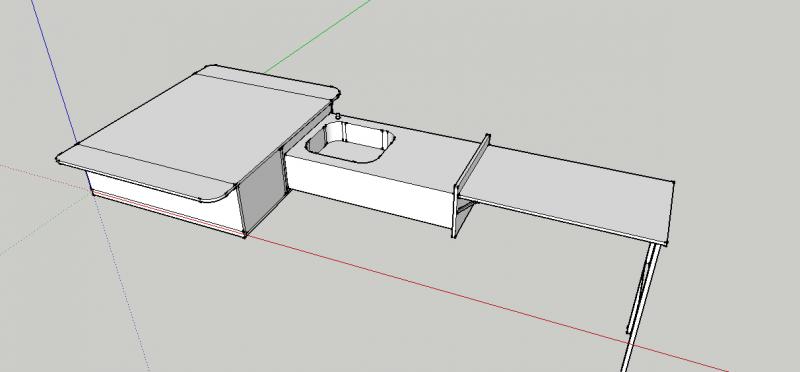
Task: Click the vertical divider panel beside the extension
Action: [470, 186]
